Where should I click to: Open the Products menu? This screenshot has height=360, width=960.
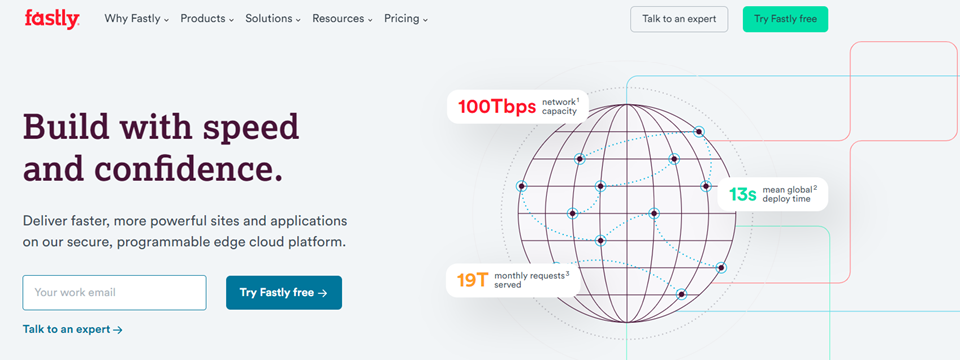click(x=207, y=19)
